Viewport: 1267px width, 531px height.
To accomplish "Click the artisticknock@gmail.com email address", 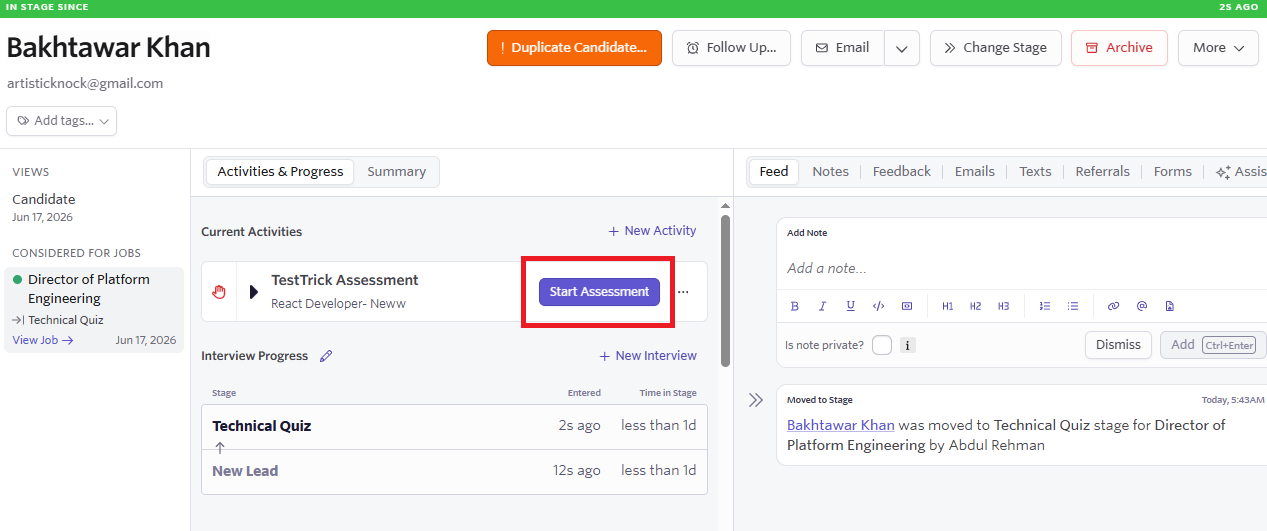I will 85,84.
